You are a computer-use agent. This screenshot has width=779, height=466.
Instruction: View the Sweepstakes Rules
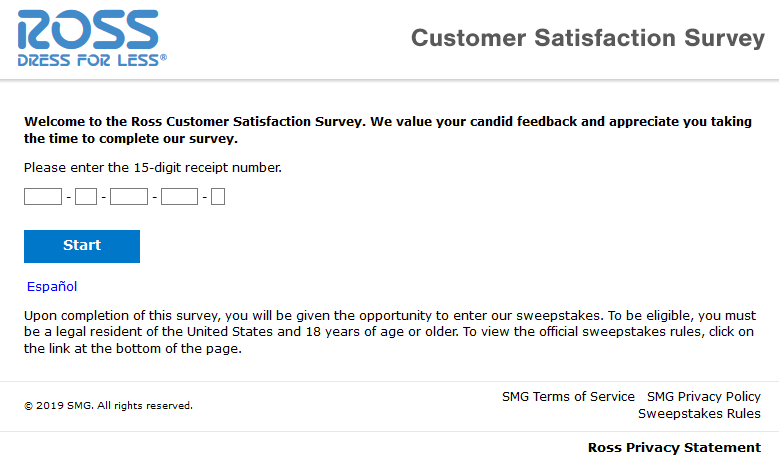coord(699,413)
